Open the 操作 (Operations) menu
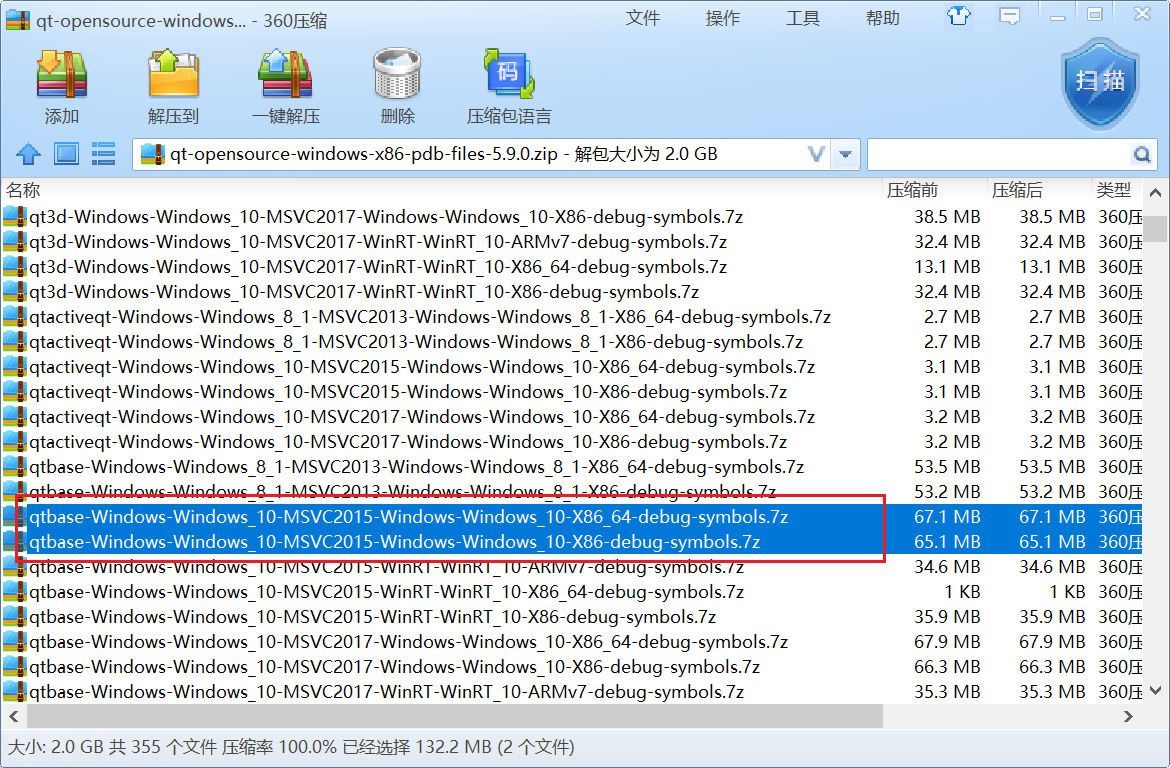Viewport: 1170px width, 768px height. pos(722,18)
